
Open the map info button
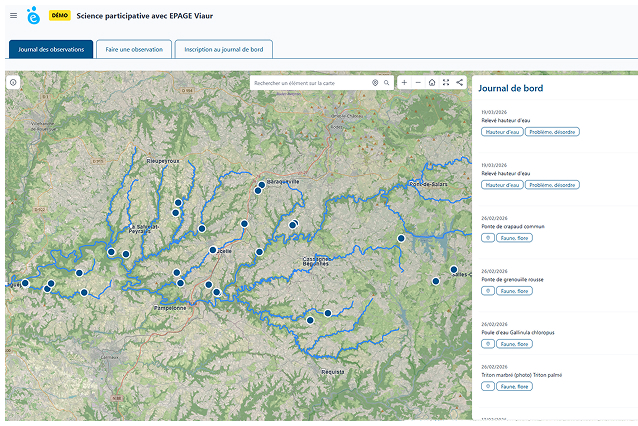coord(13,83)
